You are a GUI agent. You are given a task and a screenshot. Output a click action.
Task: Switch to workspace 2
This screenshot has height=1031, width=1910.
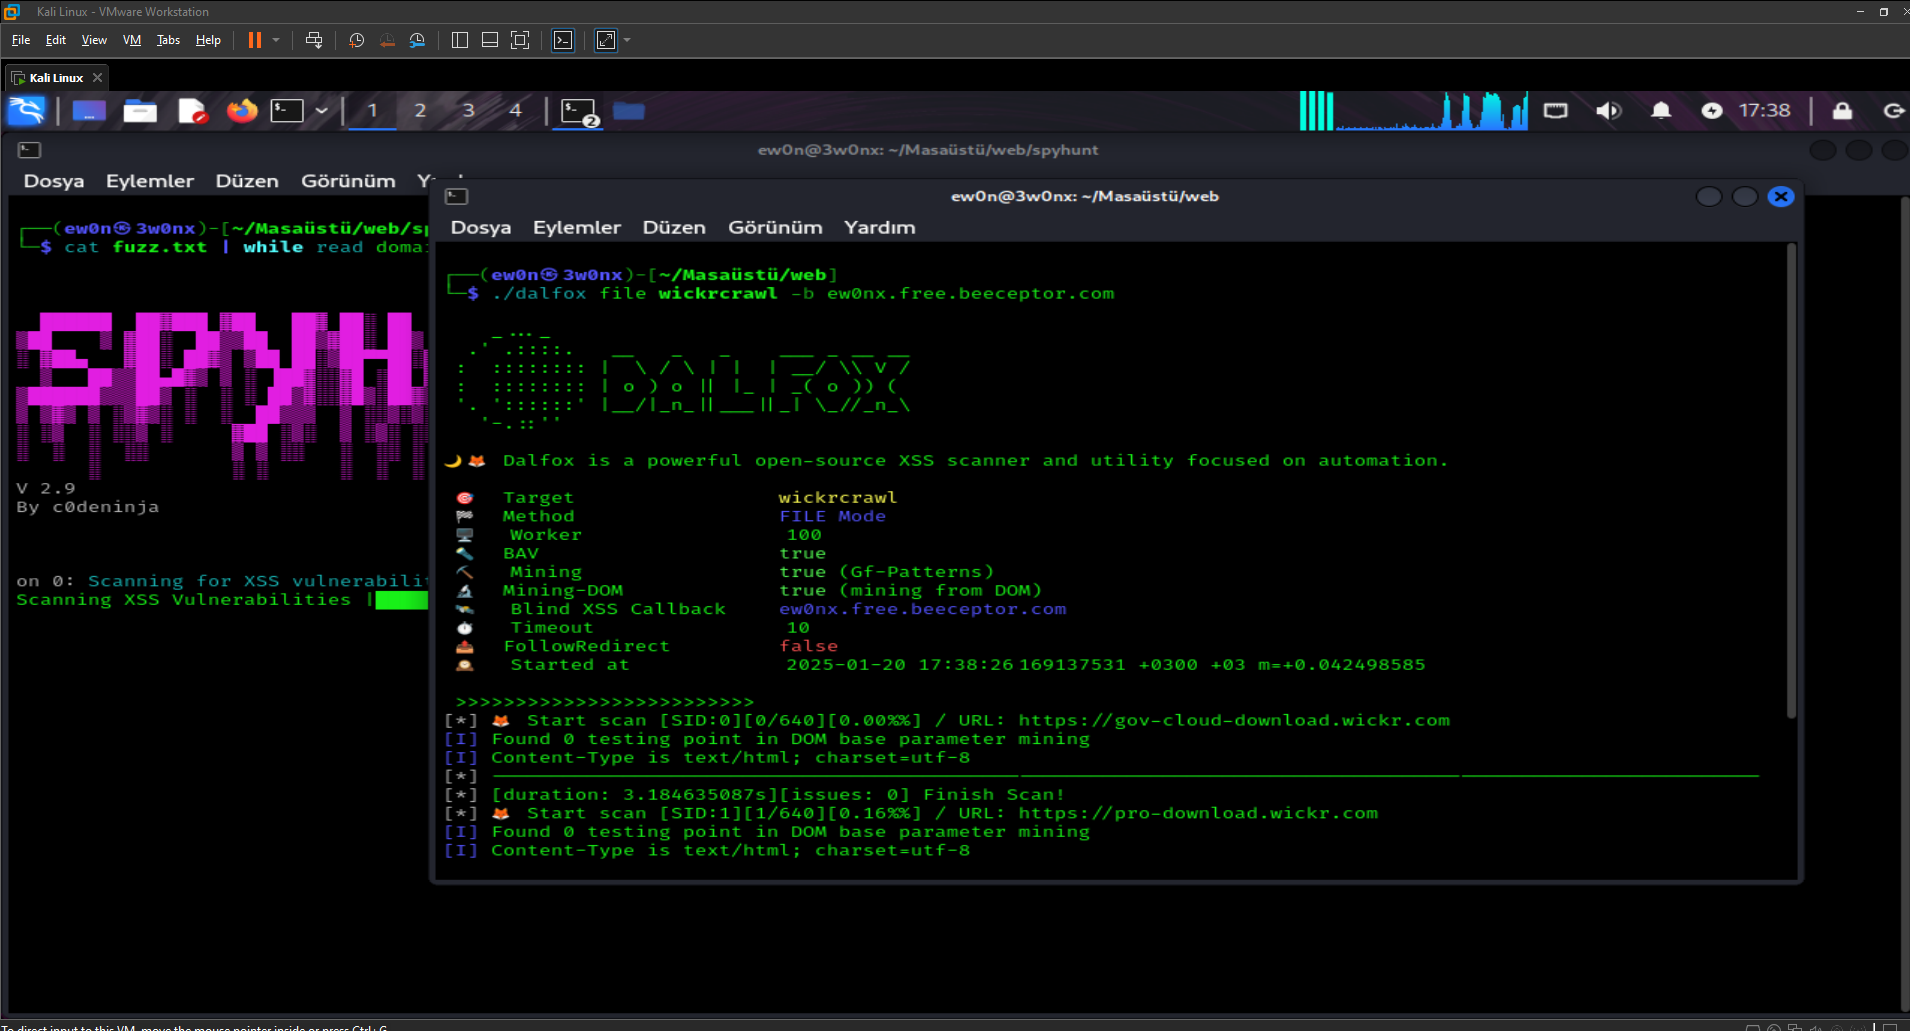click(420, 110)
